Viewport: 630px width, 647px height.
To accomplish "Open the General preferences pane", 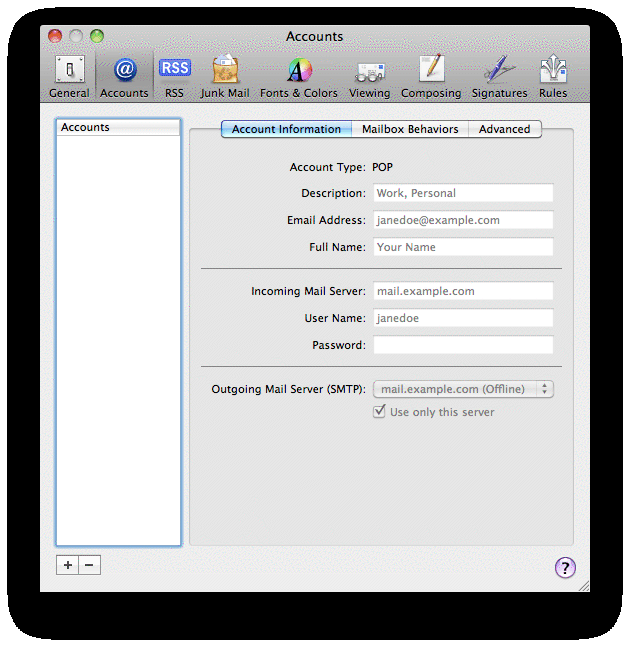I will pos(69,76).
